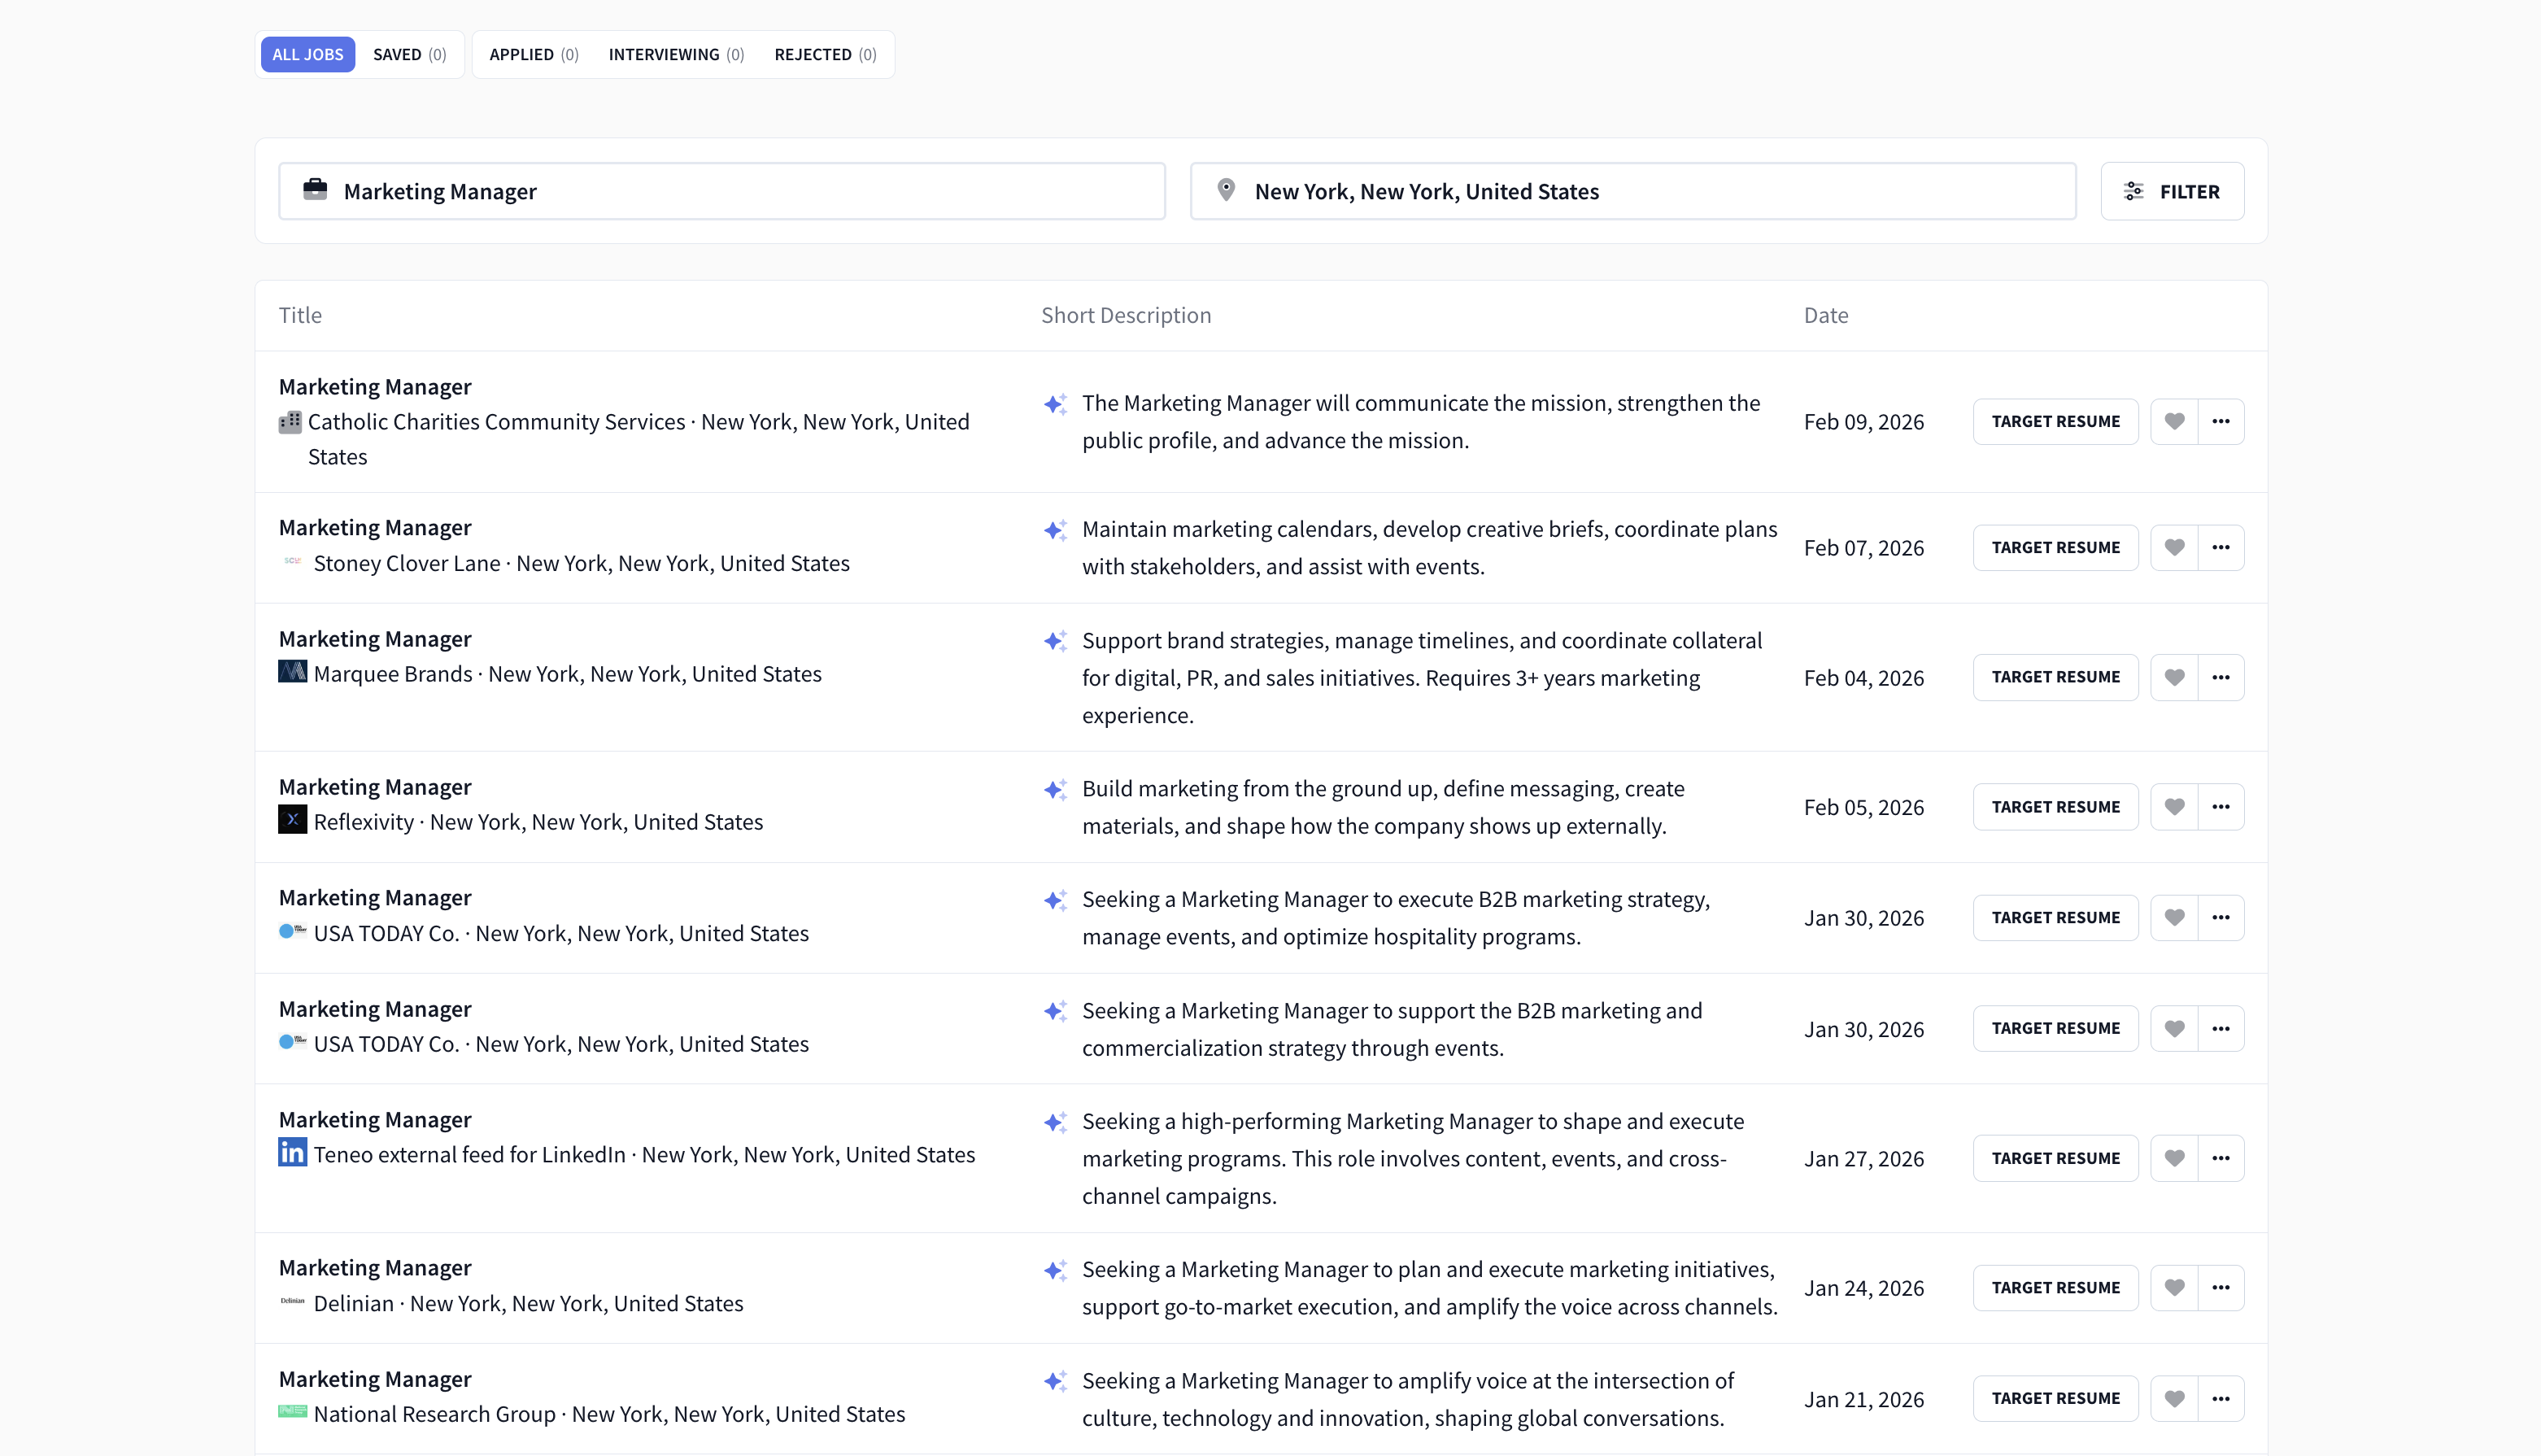Click the briefcase icon in job search
2541x1456 pixels.
(315, 190)
